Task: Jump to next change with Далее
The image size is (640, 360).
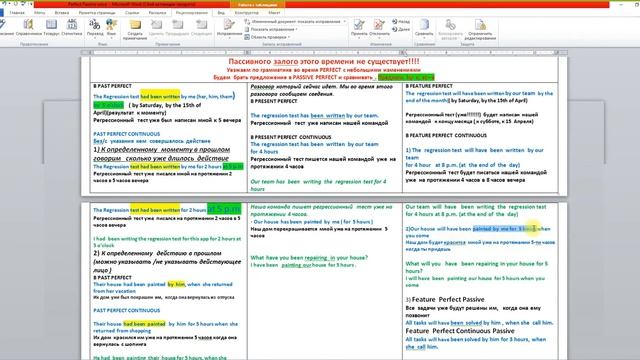Action: tap(401, 29)
